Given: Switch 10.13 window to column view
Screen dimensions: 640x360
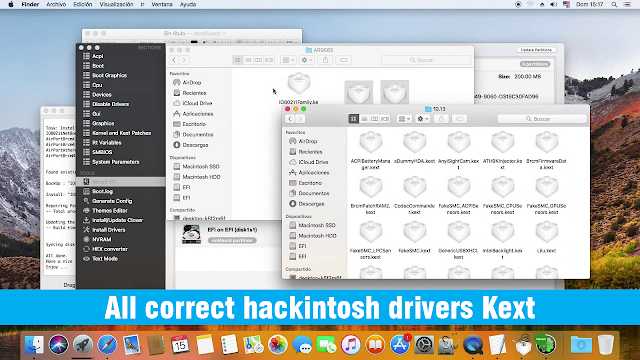Looking at the screenshot, I should tap(374, 119).
